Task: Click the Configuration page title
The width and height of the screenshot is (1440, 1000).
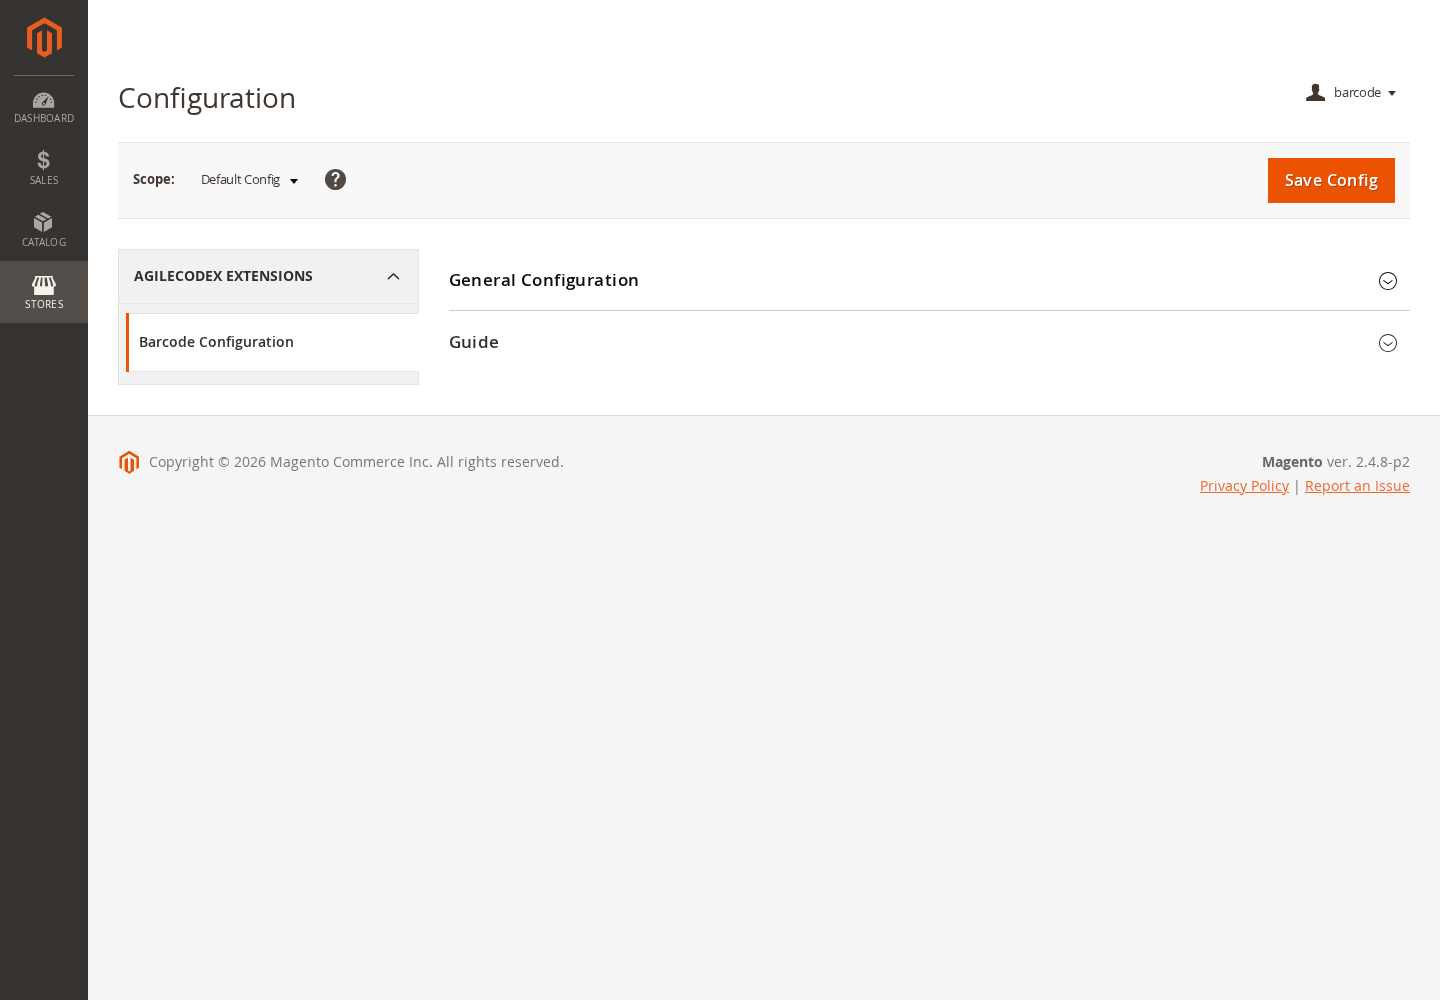Action: 207,98
